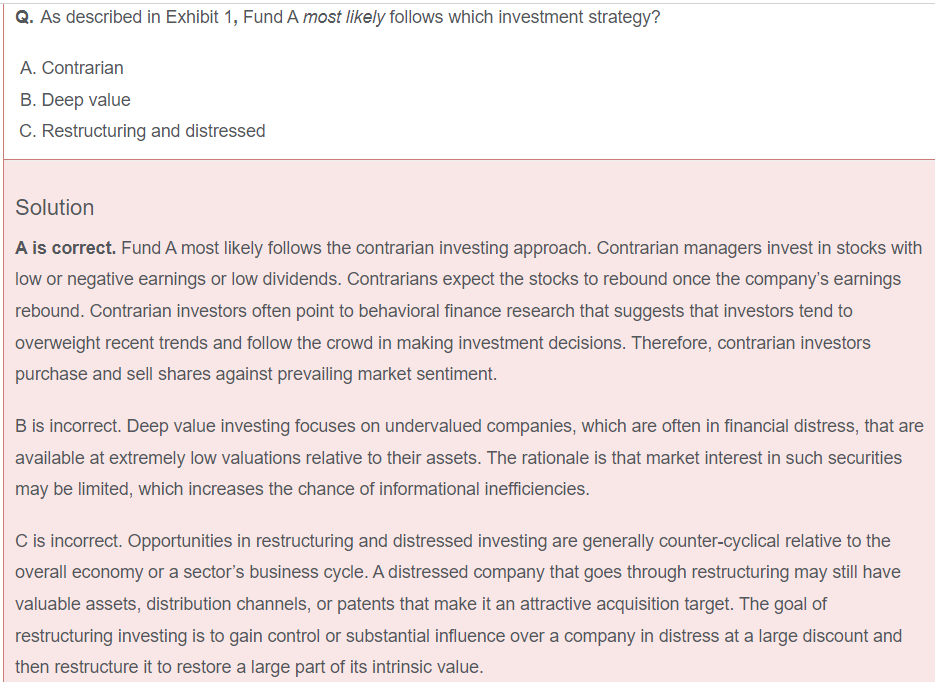Click the 'C is incorrect.' sentence start

pos(68,541)
